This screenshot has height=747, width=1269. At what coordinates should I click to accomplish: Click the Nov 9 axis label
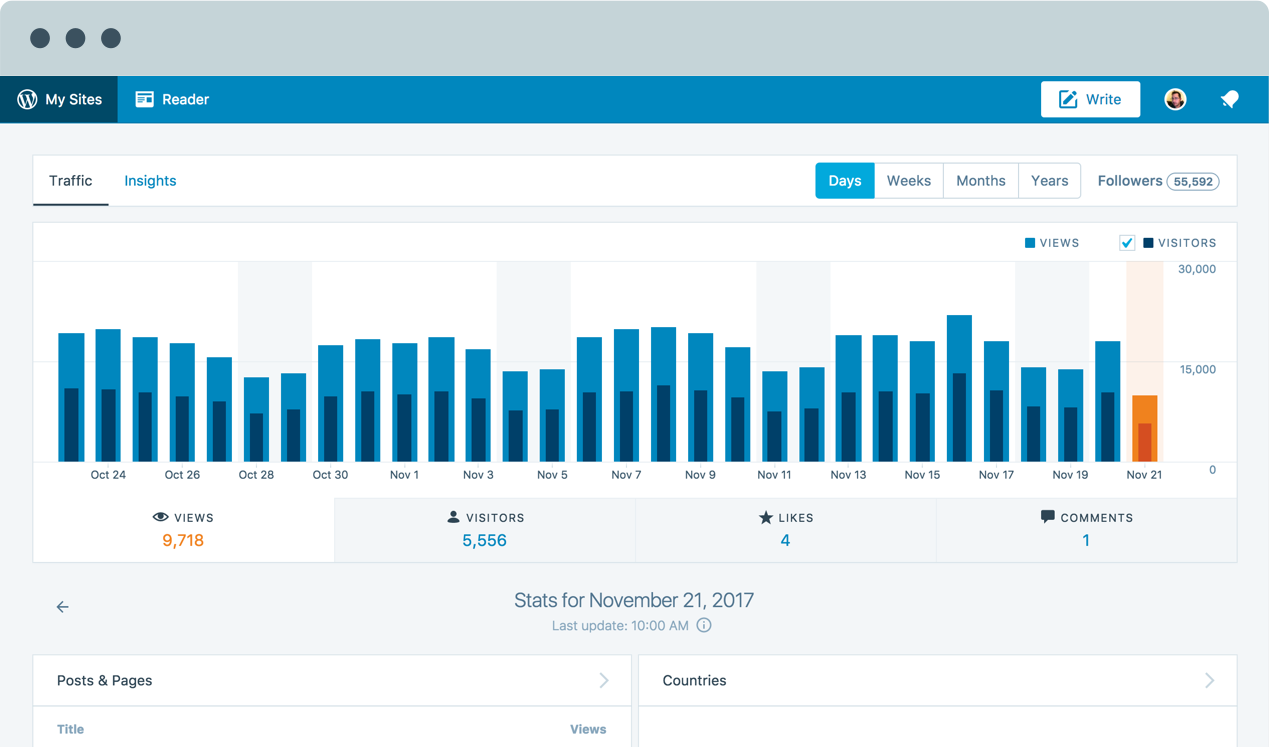[700, 475]
